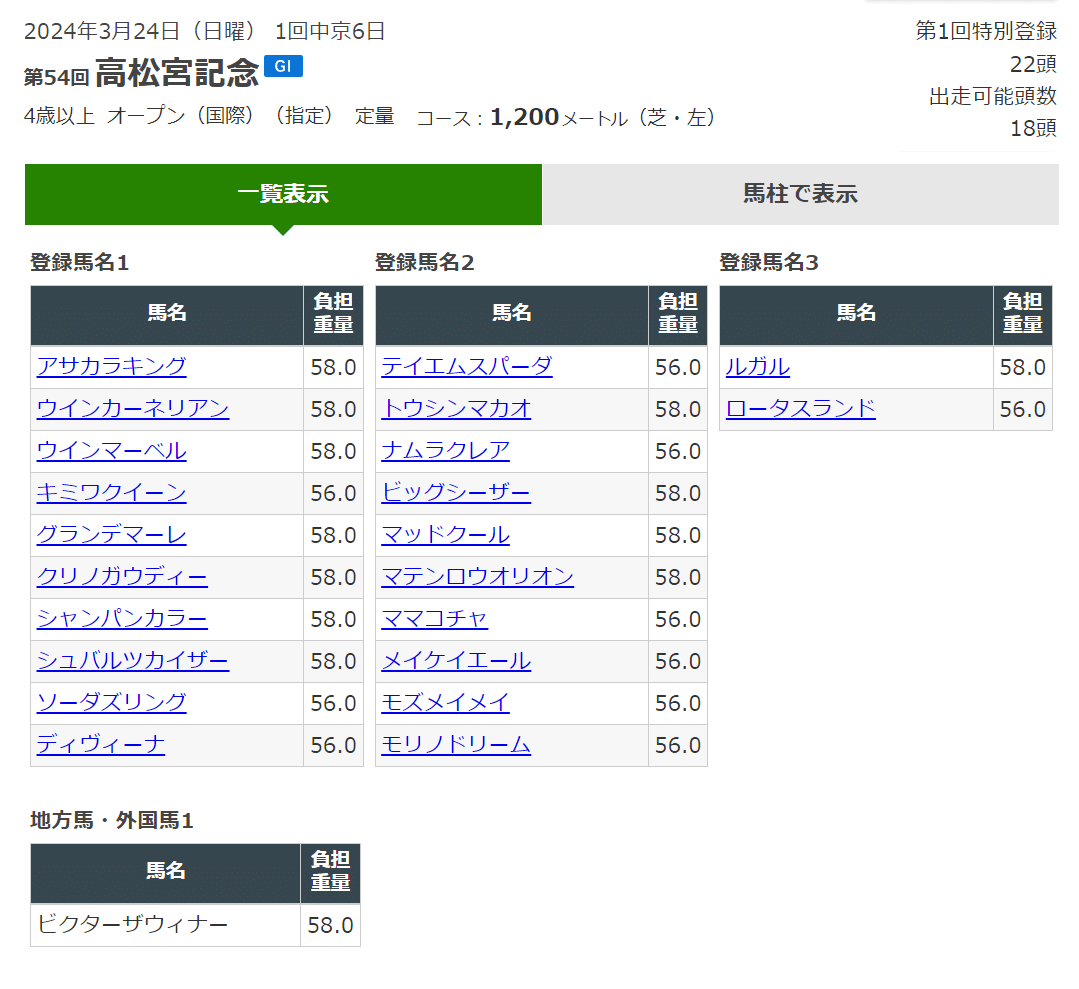Click the 56.0 weight for ママコチャ
This screenshot has width=1079, height=989.
[678, 619]
